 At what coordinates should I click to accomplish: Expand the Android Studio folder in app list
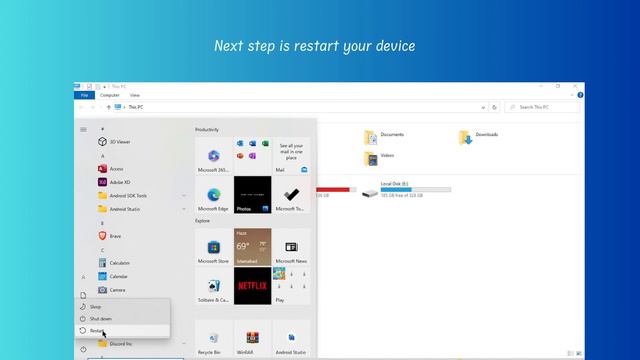(184, 209)
